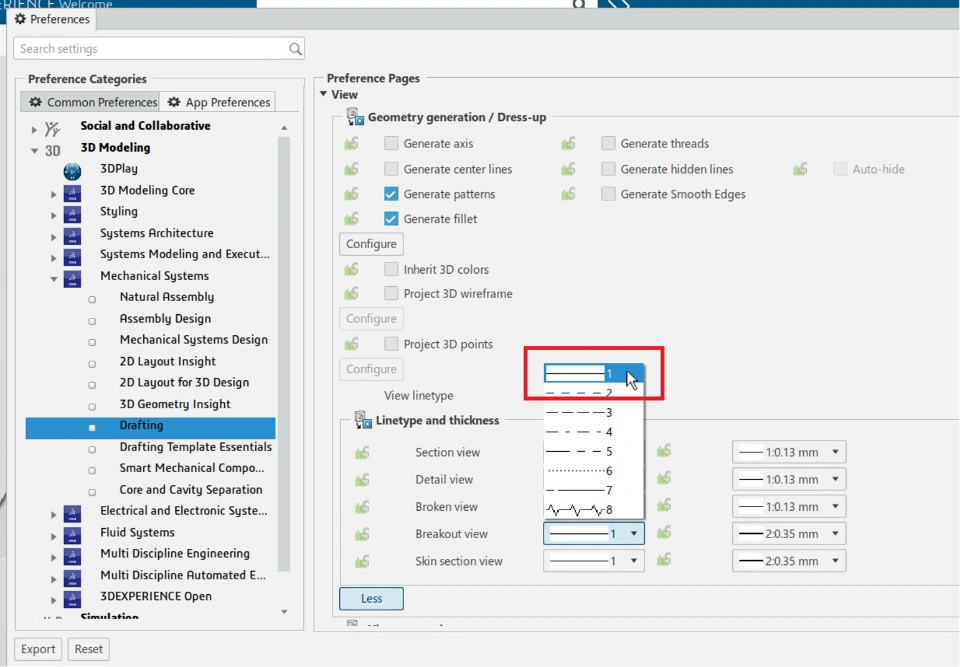Screen dimensions: 960x667
Task: Click the Geometry generation section icon
Action: pyautogui.click(x=355, y=116)
